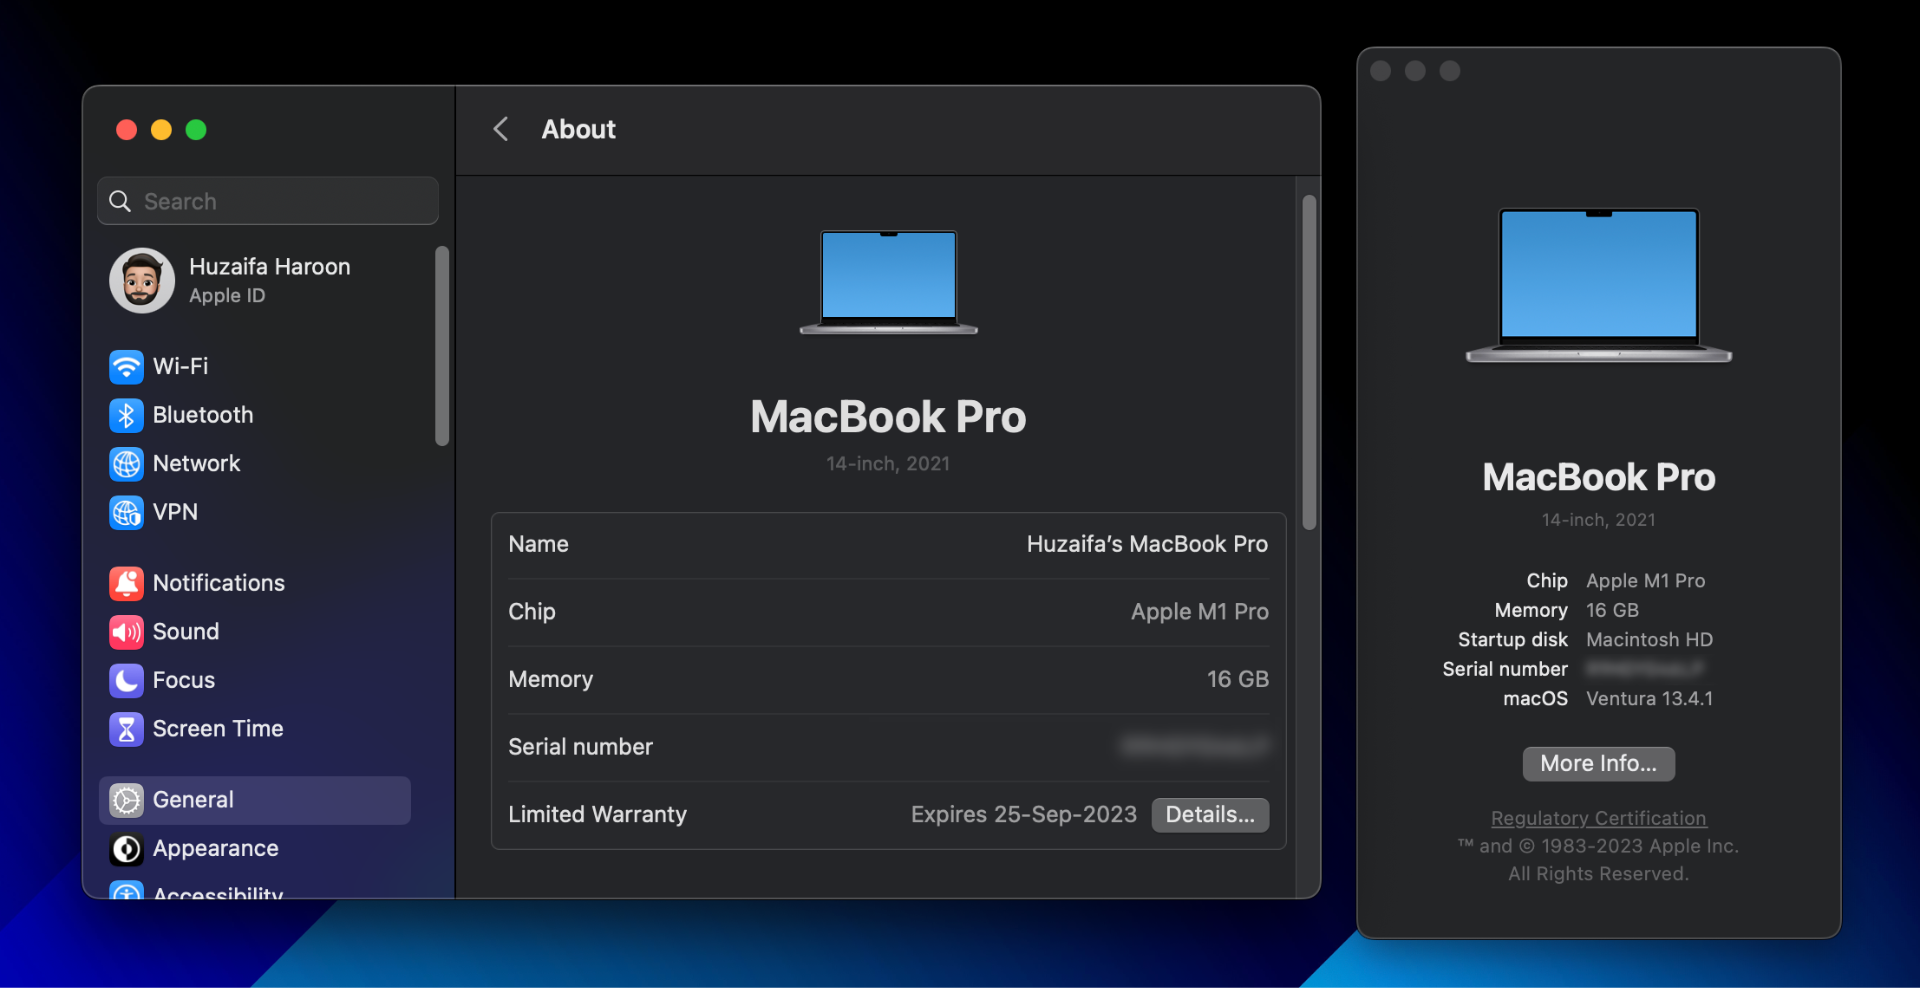Click the Expires 25-Sep-2023 warranty text
Screen dimensions: 1920x988
click(1024, 815)
